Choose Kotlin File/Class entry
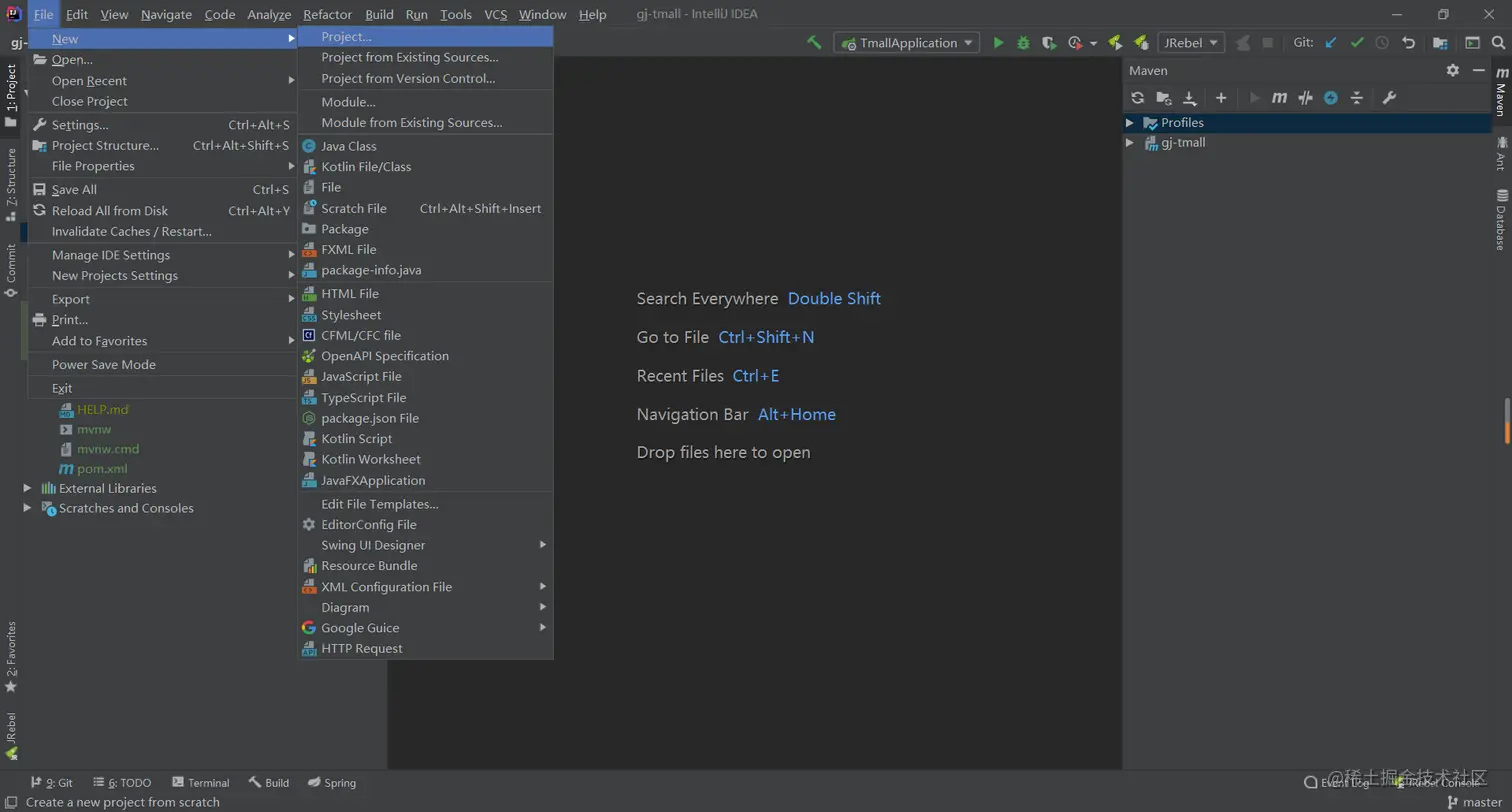This screenshot has height=812, width=1512. click(x=426, y=167)
